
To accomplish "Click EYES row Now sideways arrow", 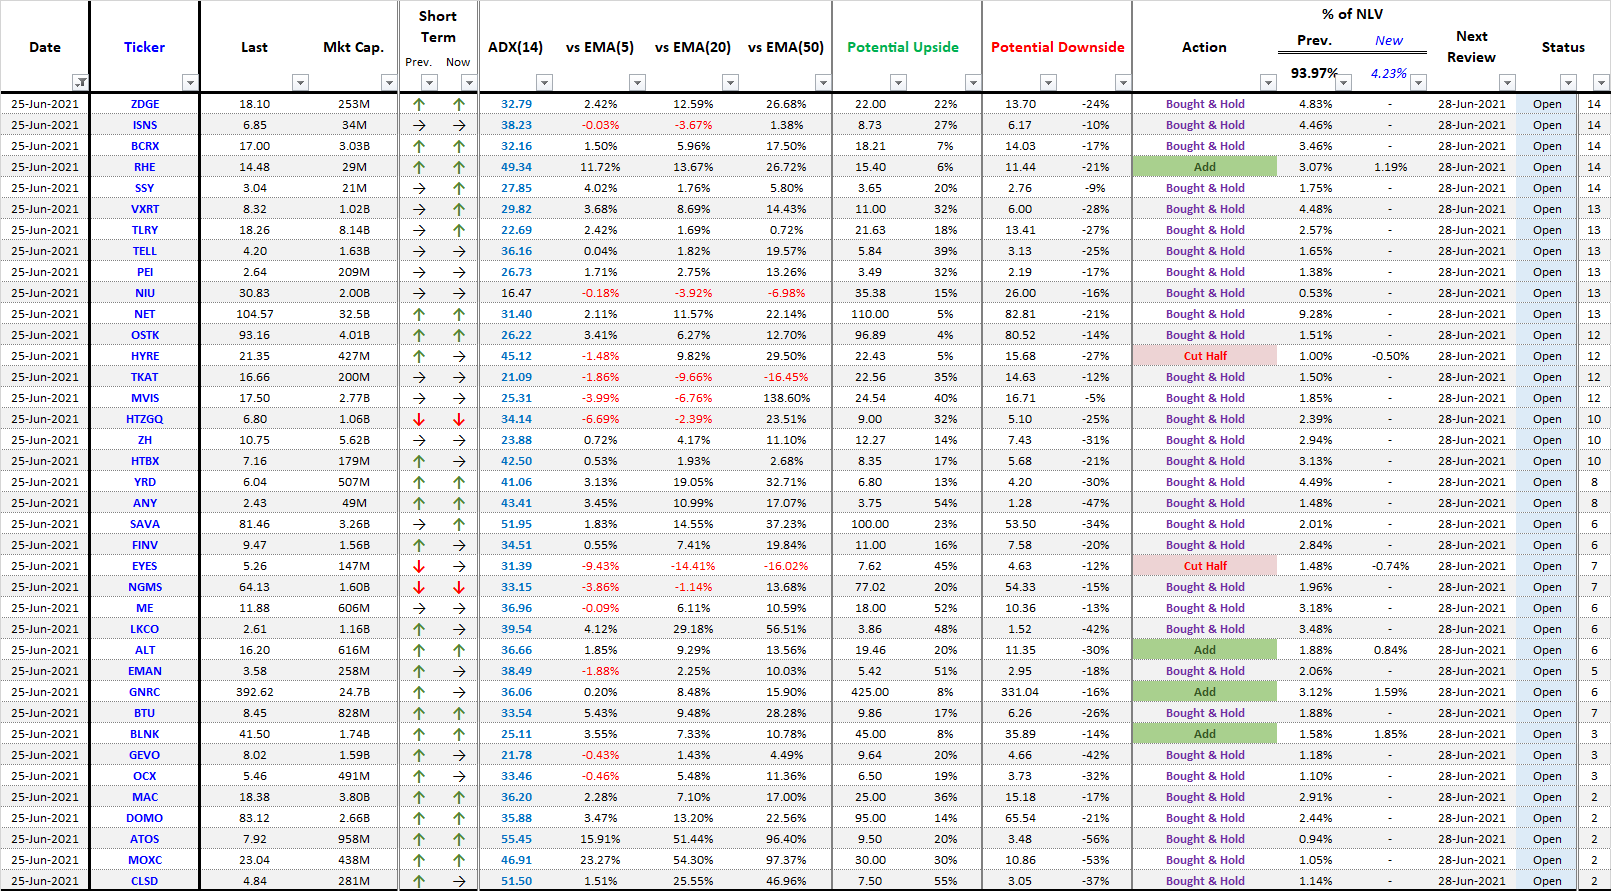I will (x=459, y=566).
